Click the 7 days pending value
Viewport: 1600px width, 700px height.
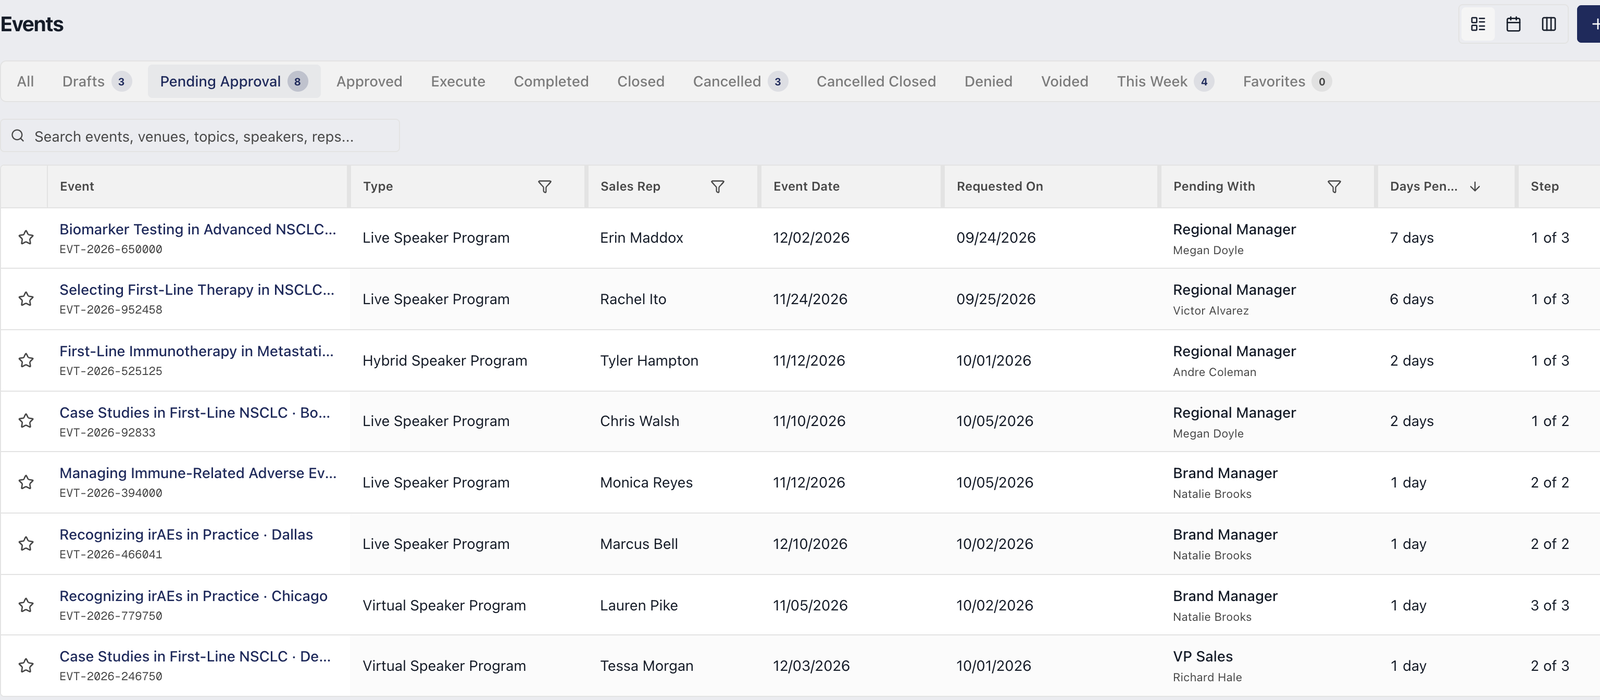coord(1412,238)
